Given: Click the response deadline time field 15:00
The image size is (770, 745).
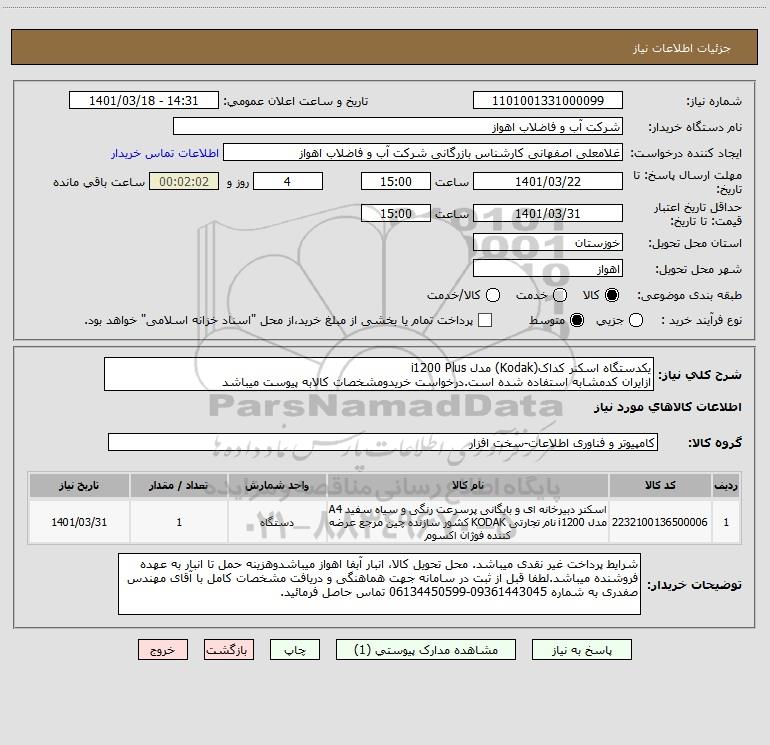Looking at the screenshot, I should pyautogui.click(x=396, y=181).
